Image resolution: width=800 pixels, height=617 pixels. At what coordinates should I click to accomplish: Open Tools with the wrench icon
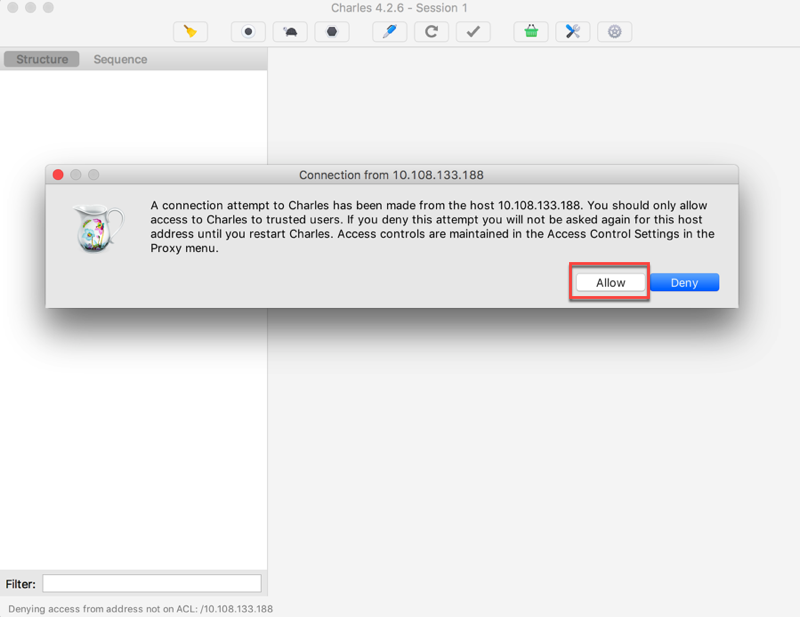click(x=573, y=32)
